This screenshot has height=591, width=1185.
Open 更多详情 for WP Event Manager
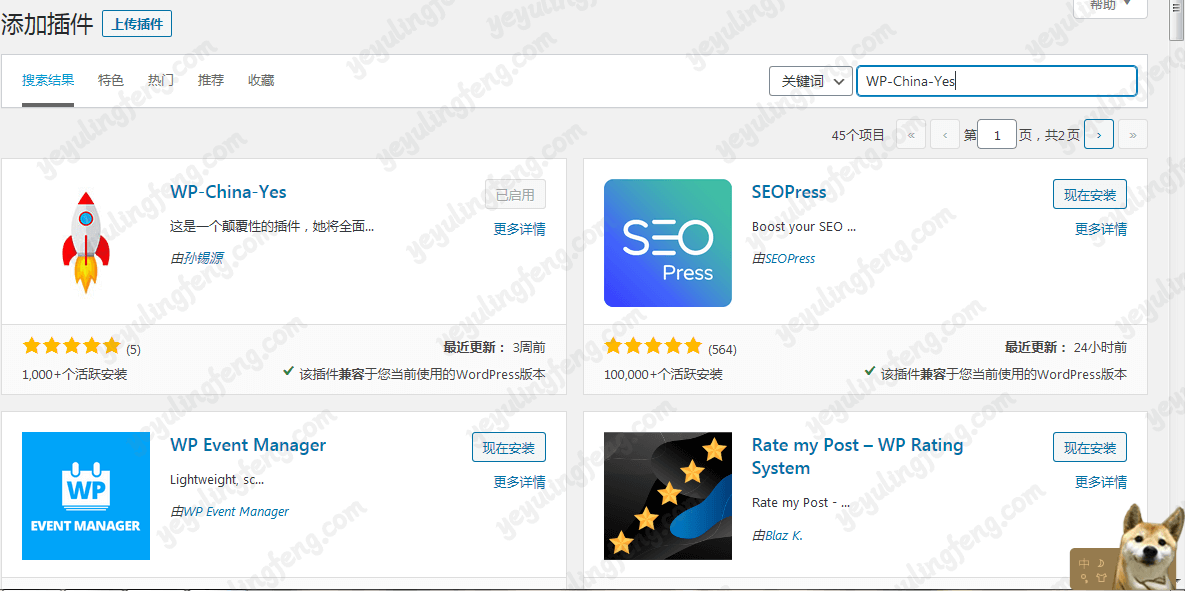point(519,482)
